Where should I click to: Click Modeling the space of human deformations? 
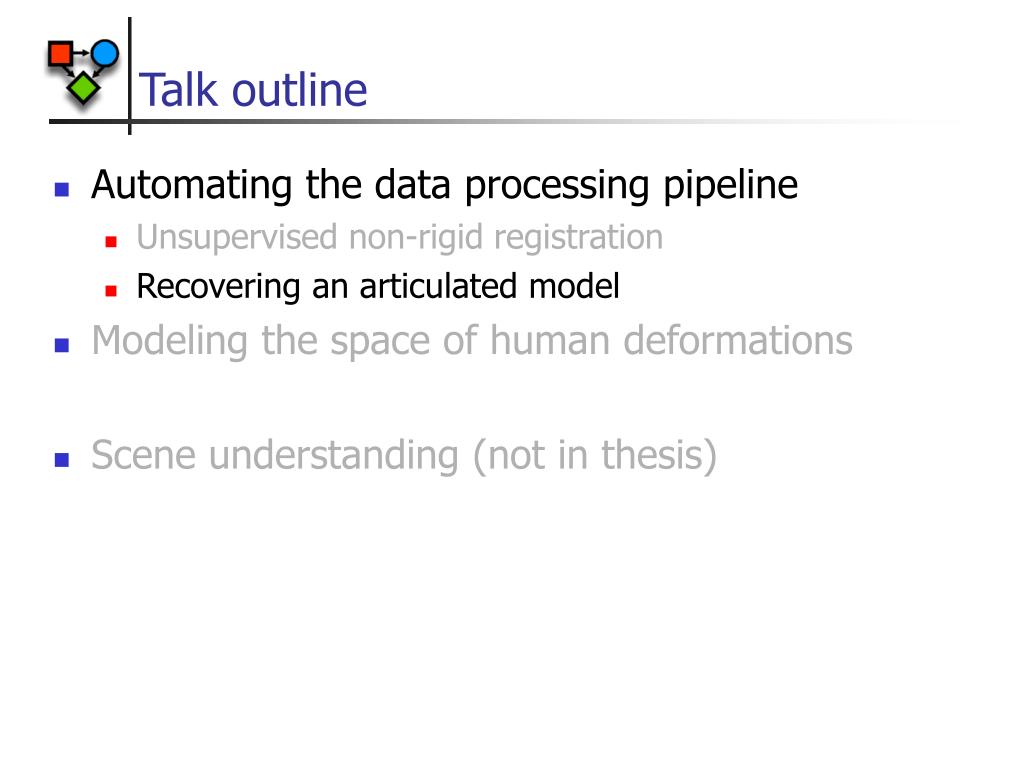coord(472,341)
